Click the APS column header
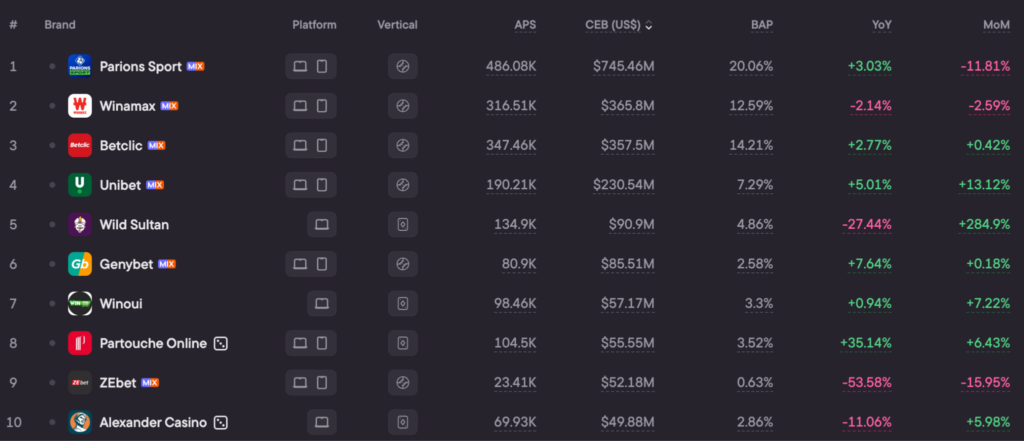The image size is (1024, 441). [x=525, y=25]
